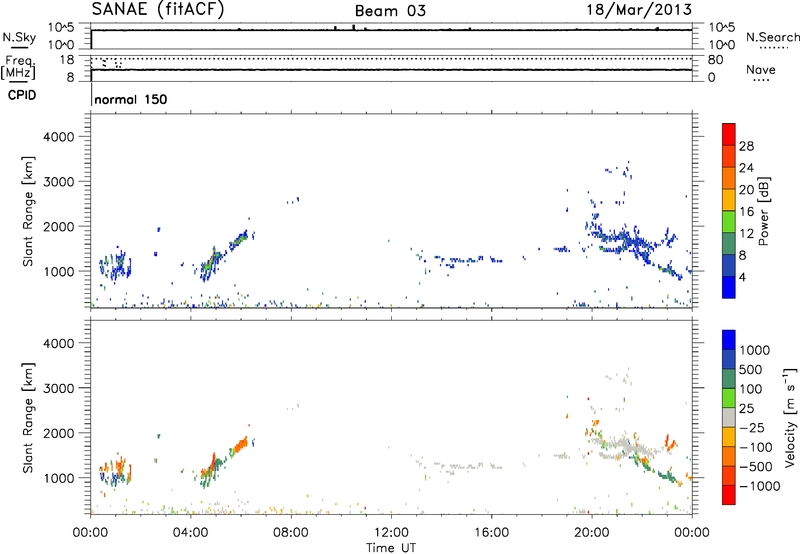Pick the blue top Velocity colorbar segment
This screenshot has height=554, width=800.
(x=729, y=340)
